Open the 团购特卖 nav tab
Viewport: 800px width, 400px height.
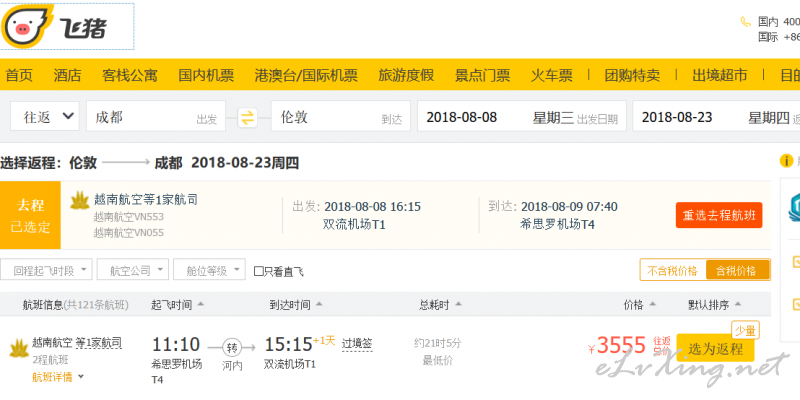tap(632, 76)
